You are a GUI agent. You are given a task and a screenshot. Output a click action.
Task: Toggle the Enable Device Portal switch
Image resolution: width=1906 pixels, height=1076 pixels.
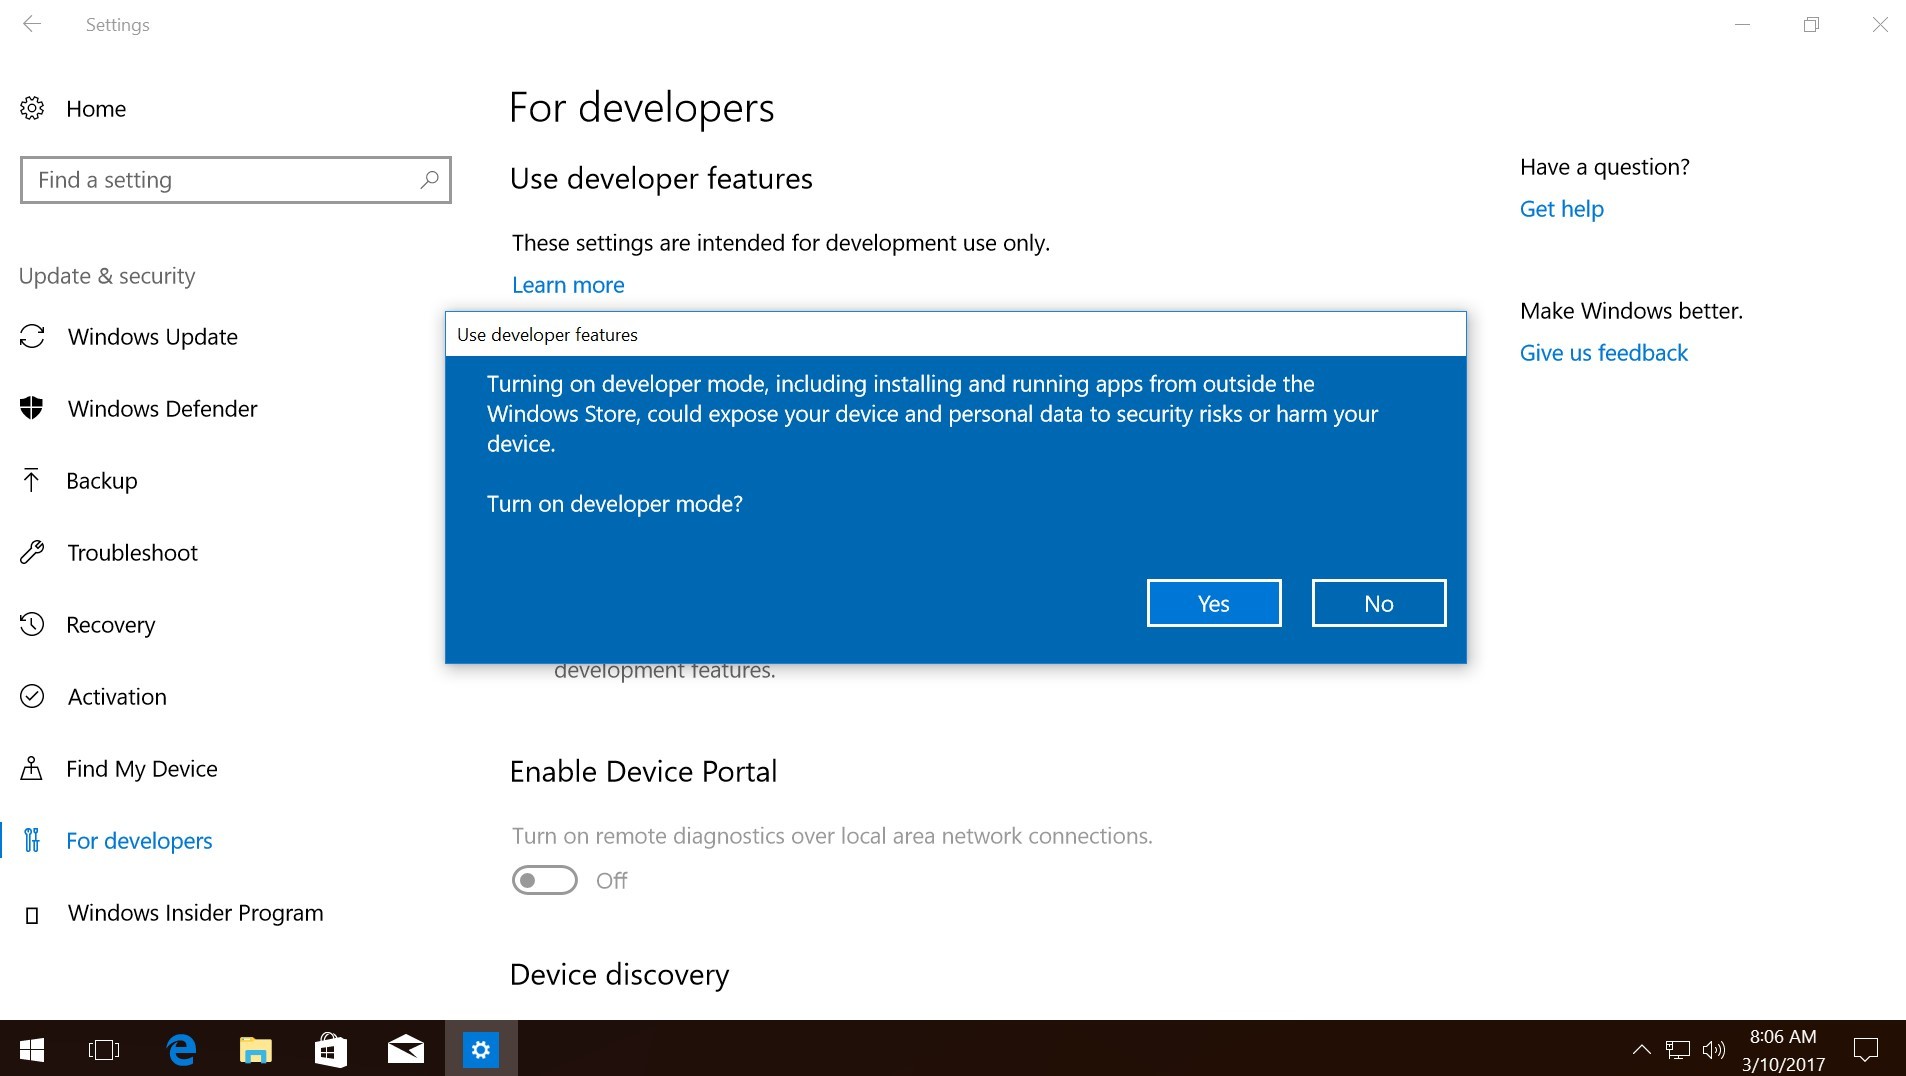point(544,880)
